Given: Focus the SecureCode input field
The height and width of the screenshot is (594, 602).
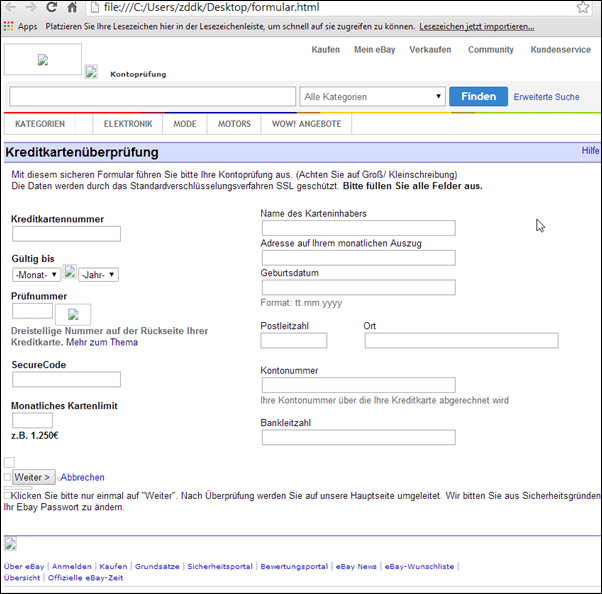Looking at the screenshot, I should [x=66, y=379].
